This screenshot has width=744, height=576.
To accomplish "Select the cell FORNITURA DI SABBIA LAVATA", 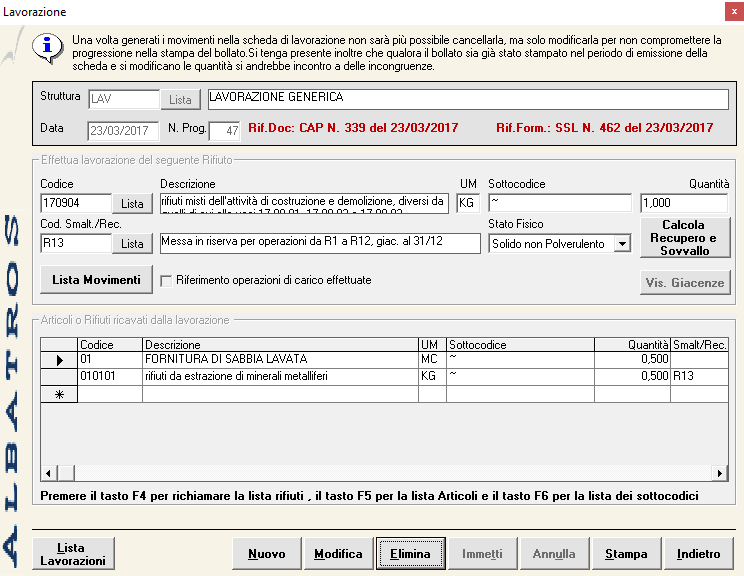I will click(280, 360).
